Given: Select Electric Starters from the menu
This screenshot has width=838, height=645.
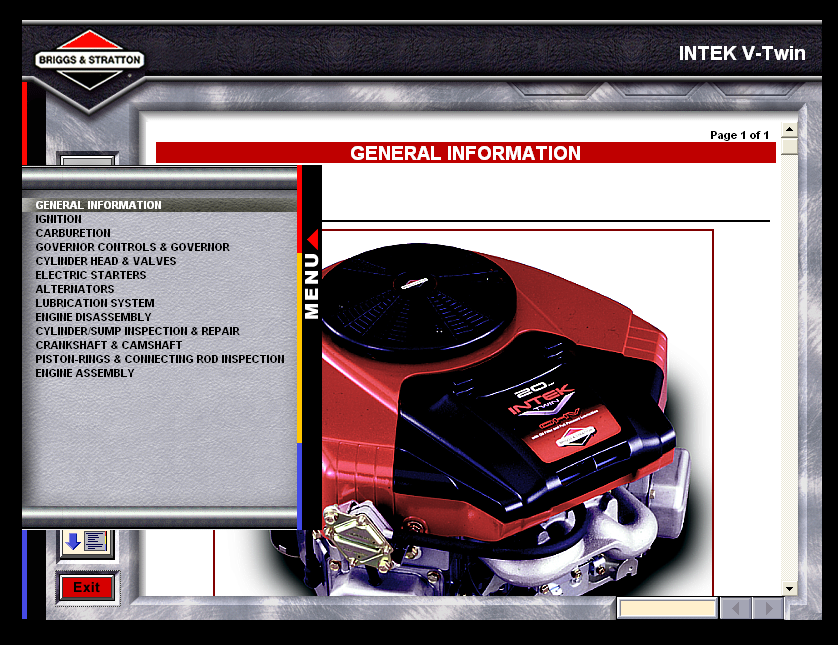Looking at the screenshot, I should click(91, 275).
